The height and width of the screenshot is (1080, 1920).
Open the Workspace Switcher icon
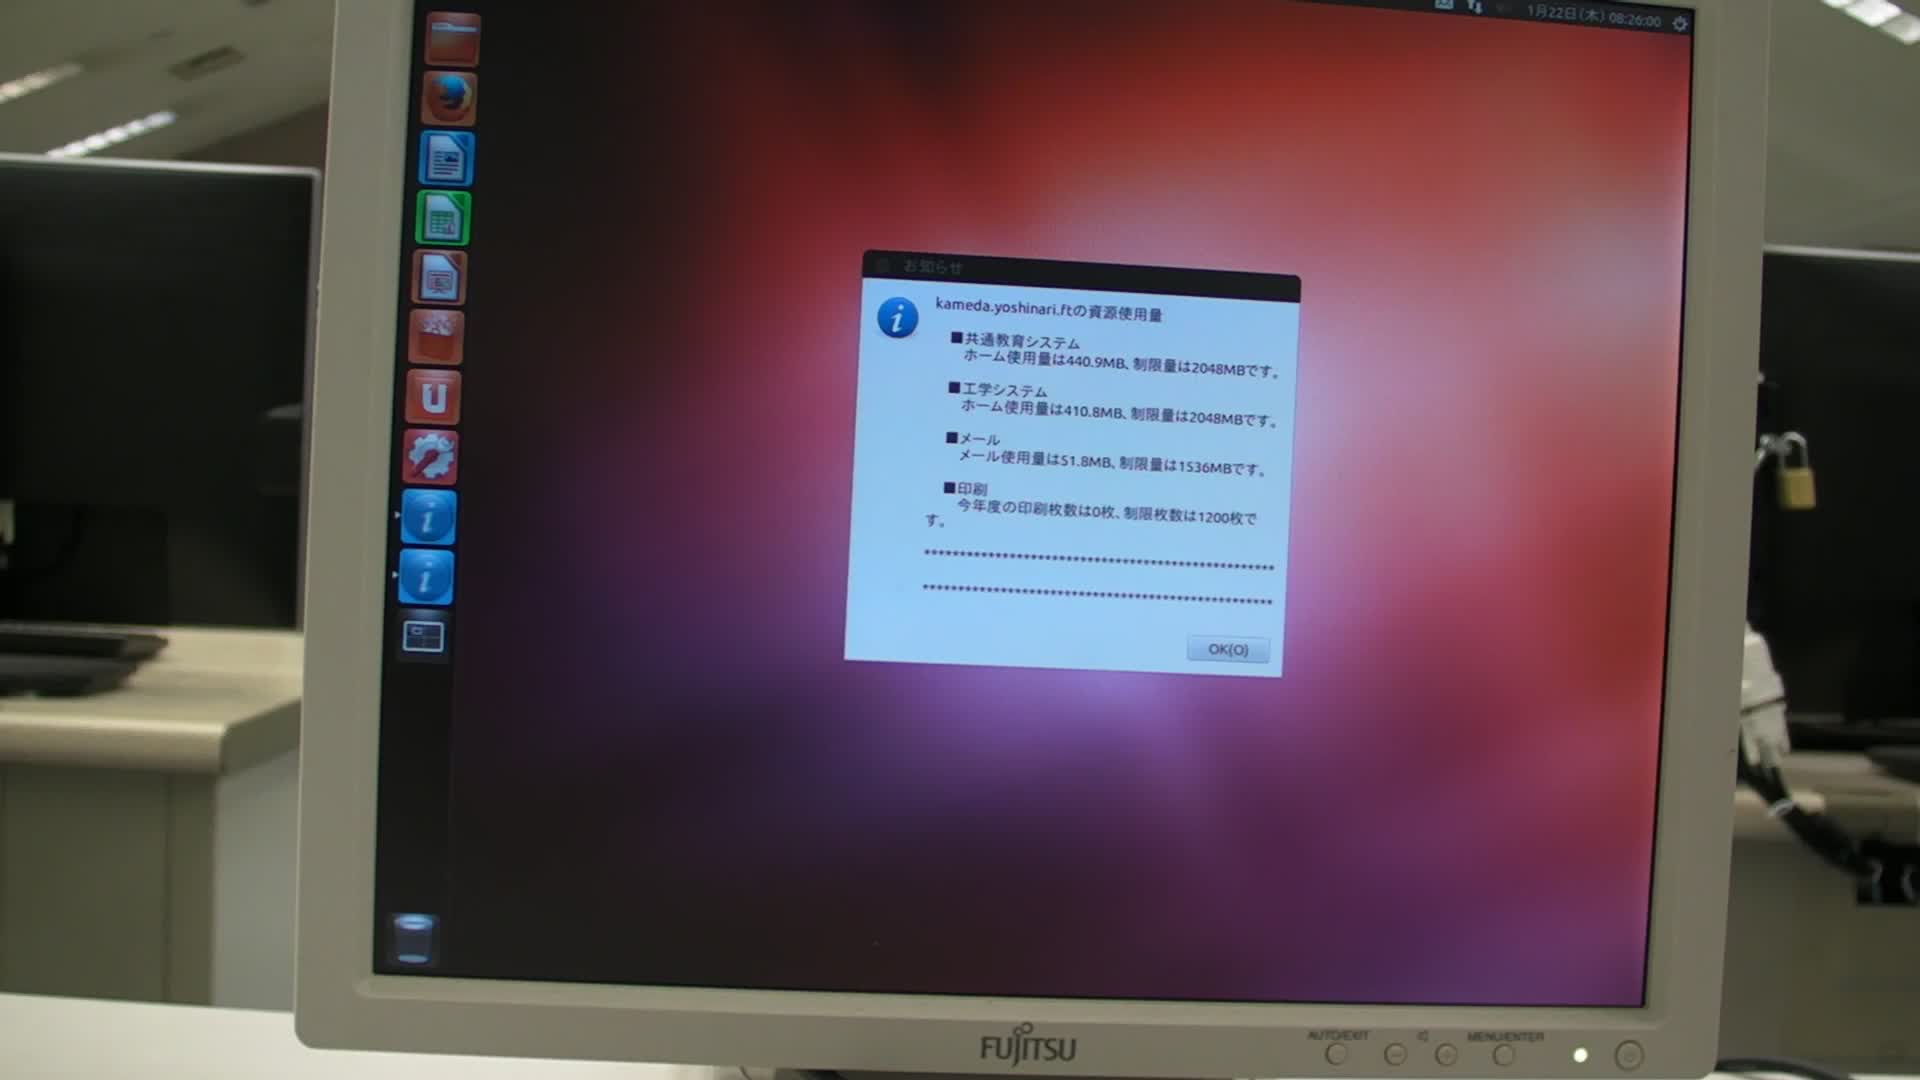[423, 636]
